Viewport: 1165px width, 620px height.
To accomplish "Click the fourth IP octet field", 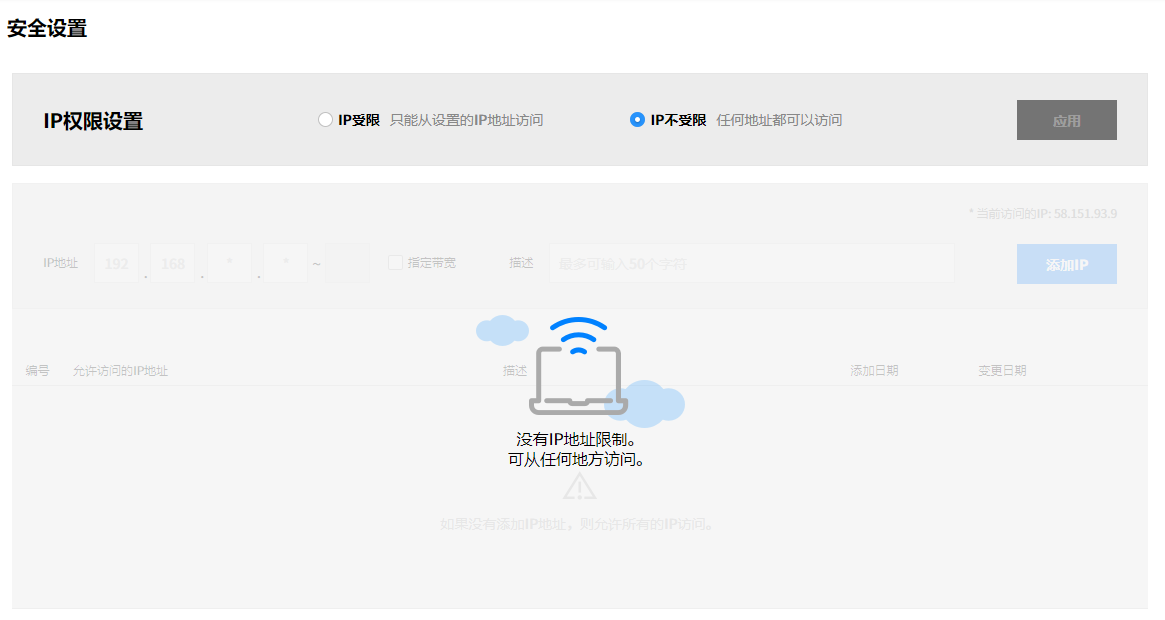I will (285, 263).
